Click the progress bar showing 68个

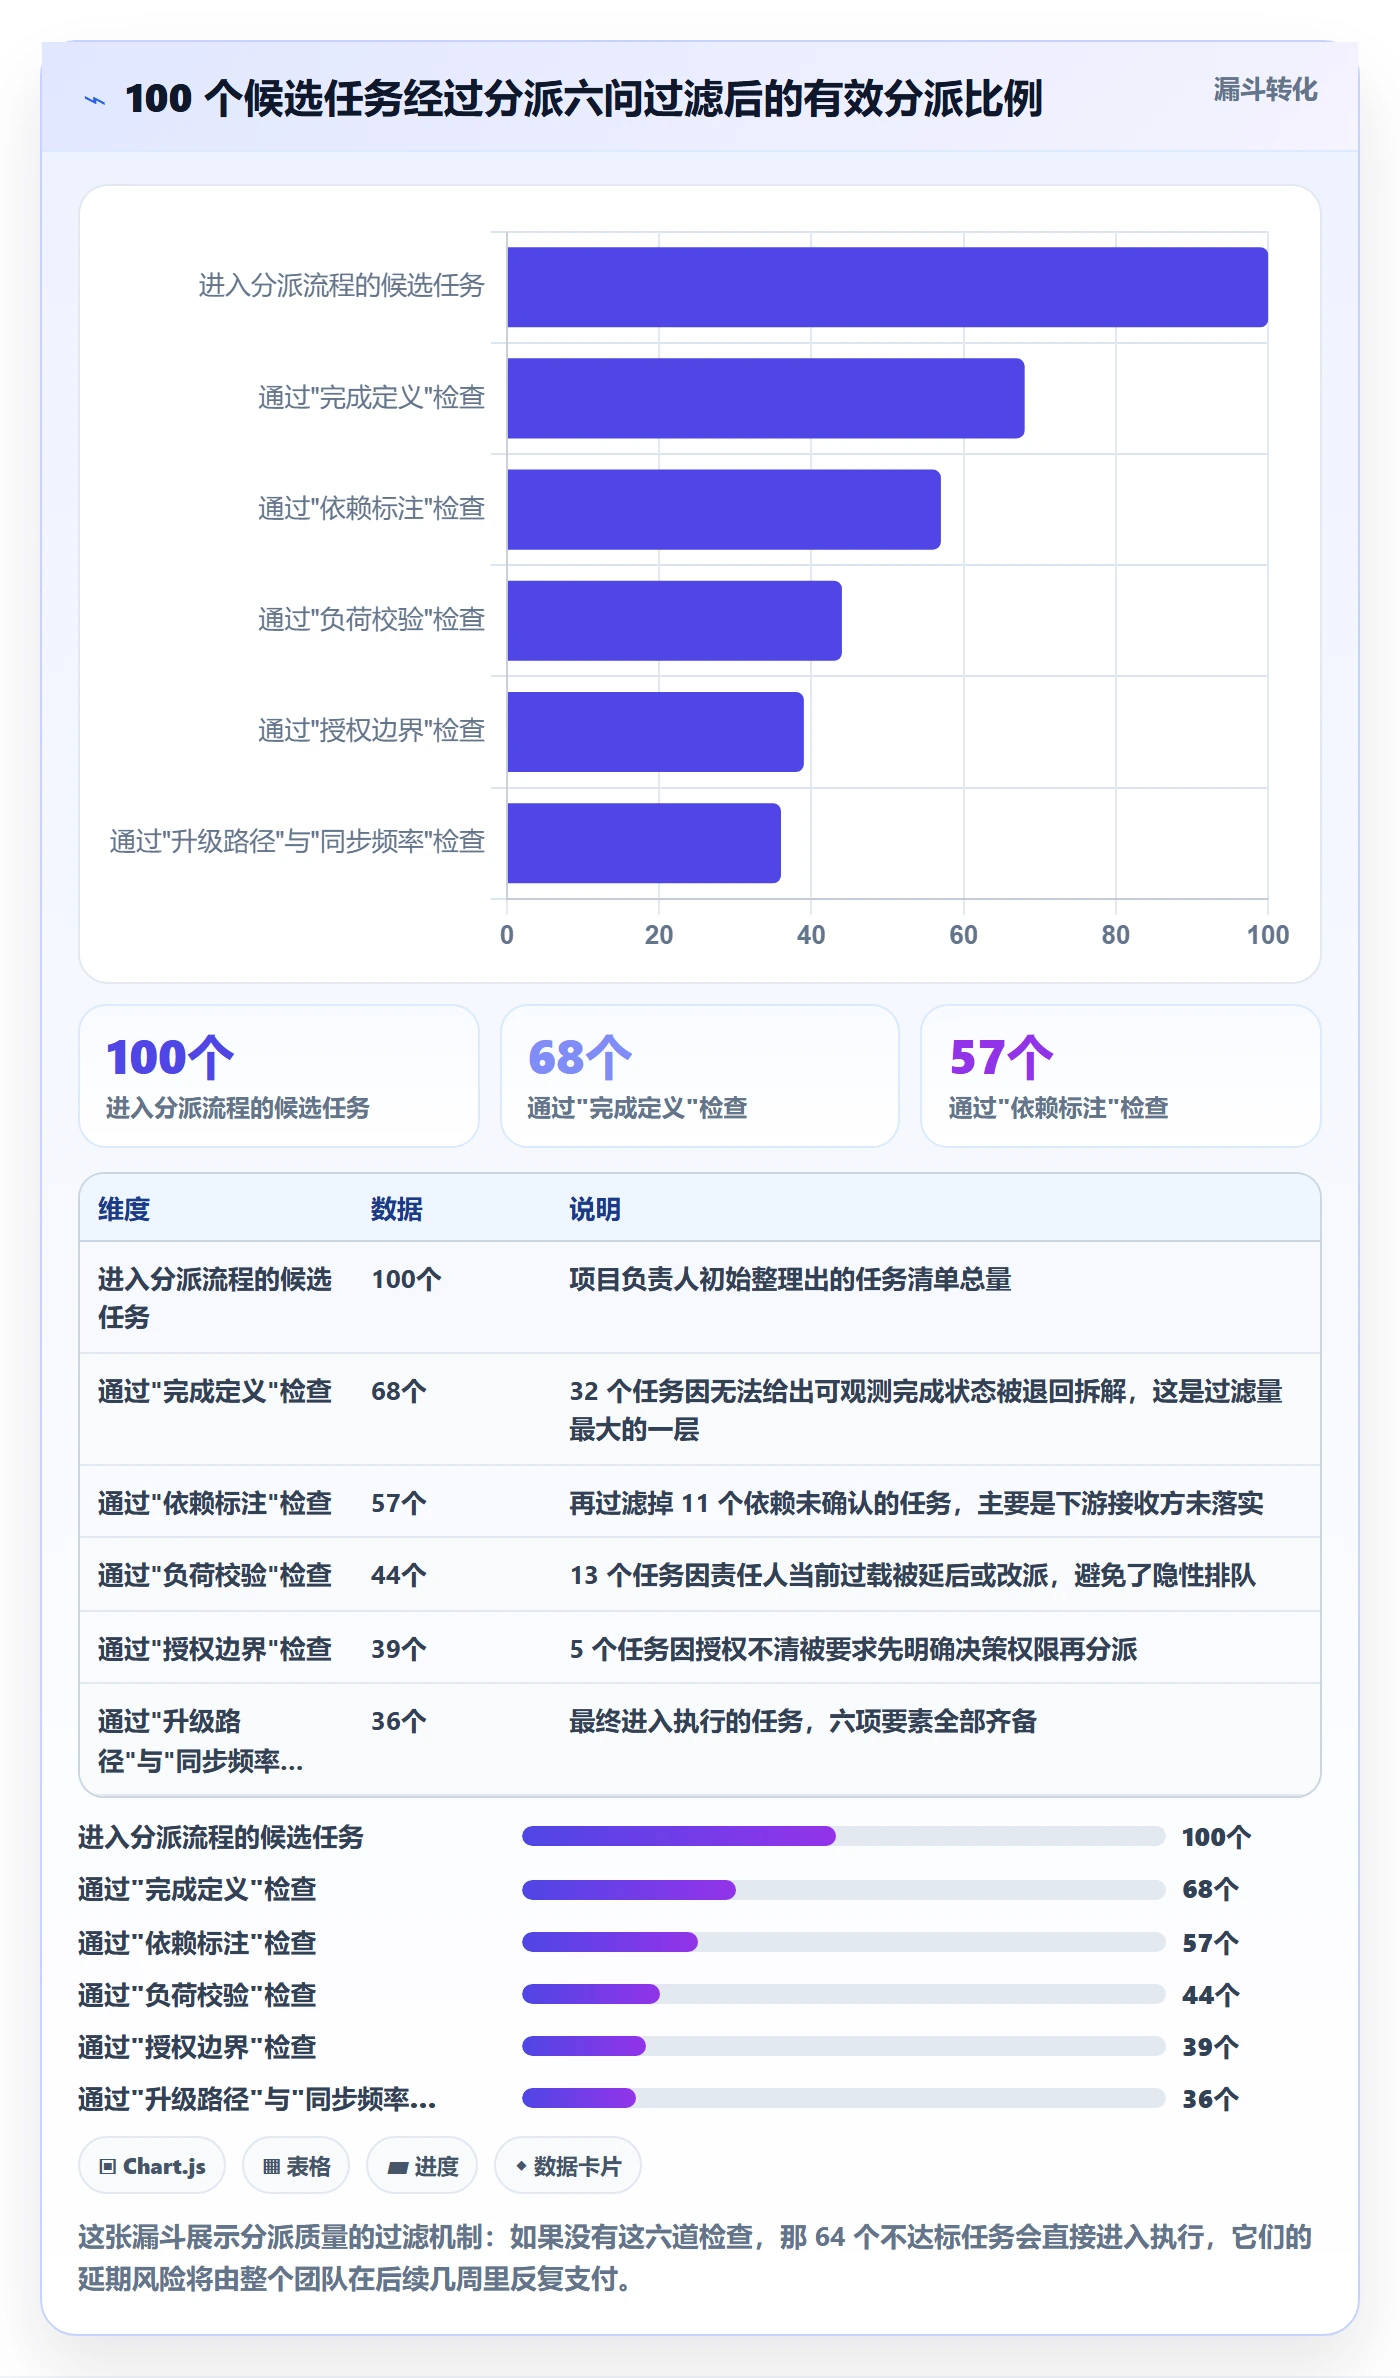[844, 1890]
